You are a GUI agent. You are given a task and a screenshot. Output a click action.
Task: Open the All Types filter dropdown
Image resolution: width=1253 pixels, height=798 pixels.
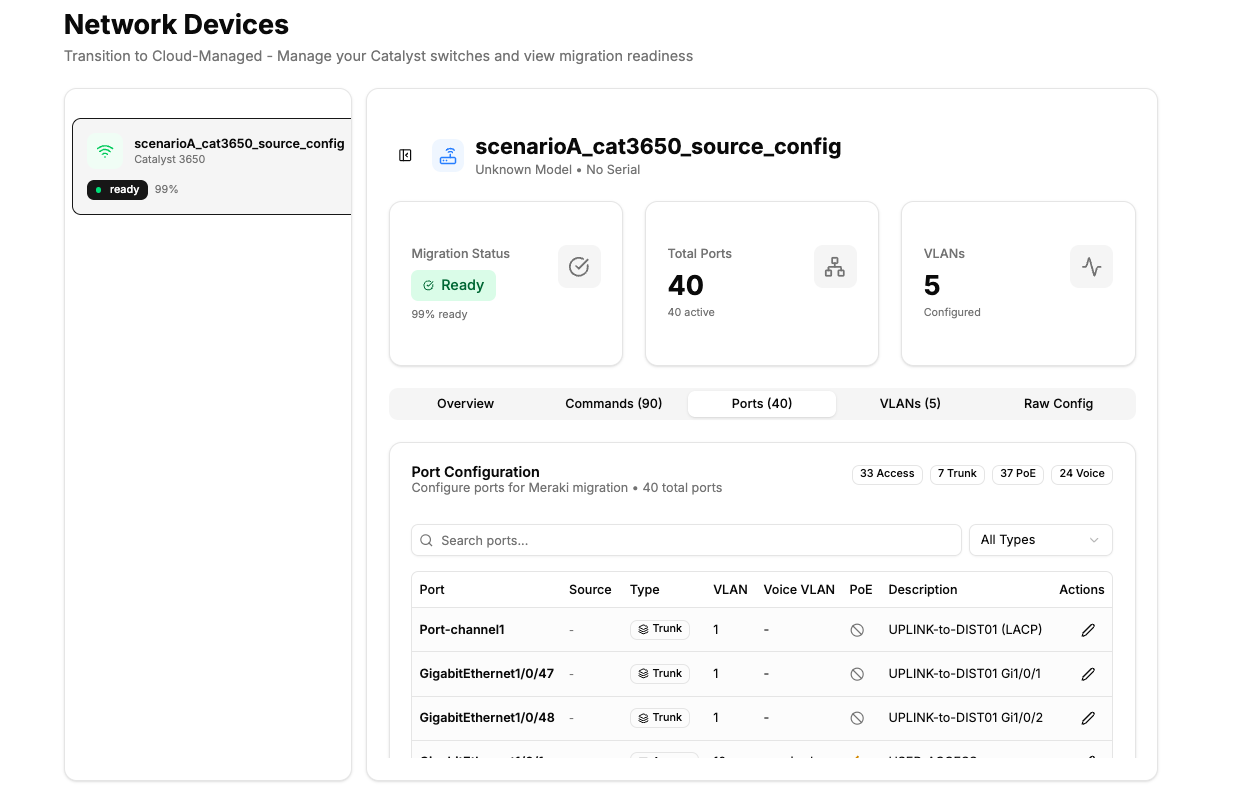pyautogui.click(x=1040, y=540)
